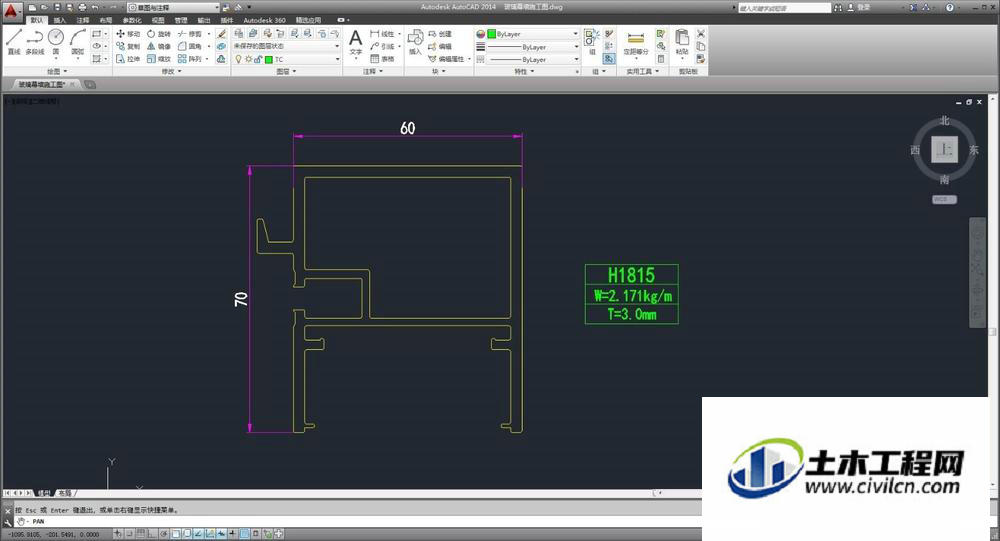This screenshot has height=541, width=1000.
Task: Open the Help question-mark icon
Action: click(x=950, y=7)
